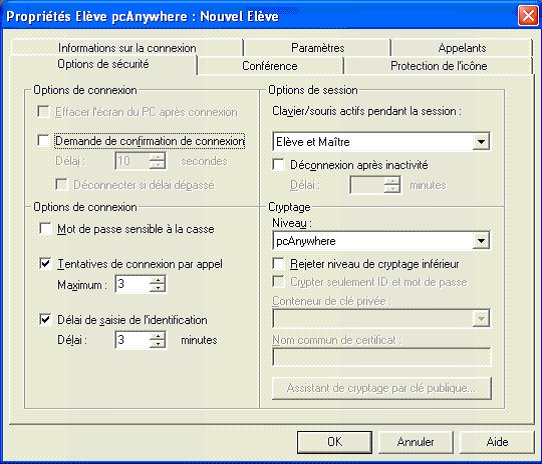Enable Déconnexion après inactivité option

click(x=278, y=165)
